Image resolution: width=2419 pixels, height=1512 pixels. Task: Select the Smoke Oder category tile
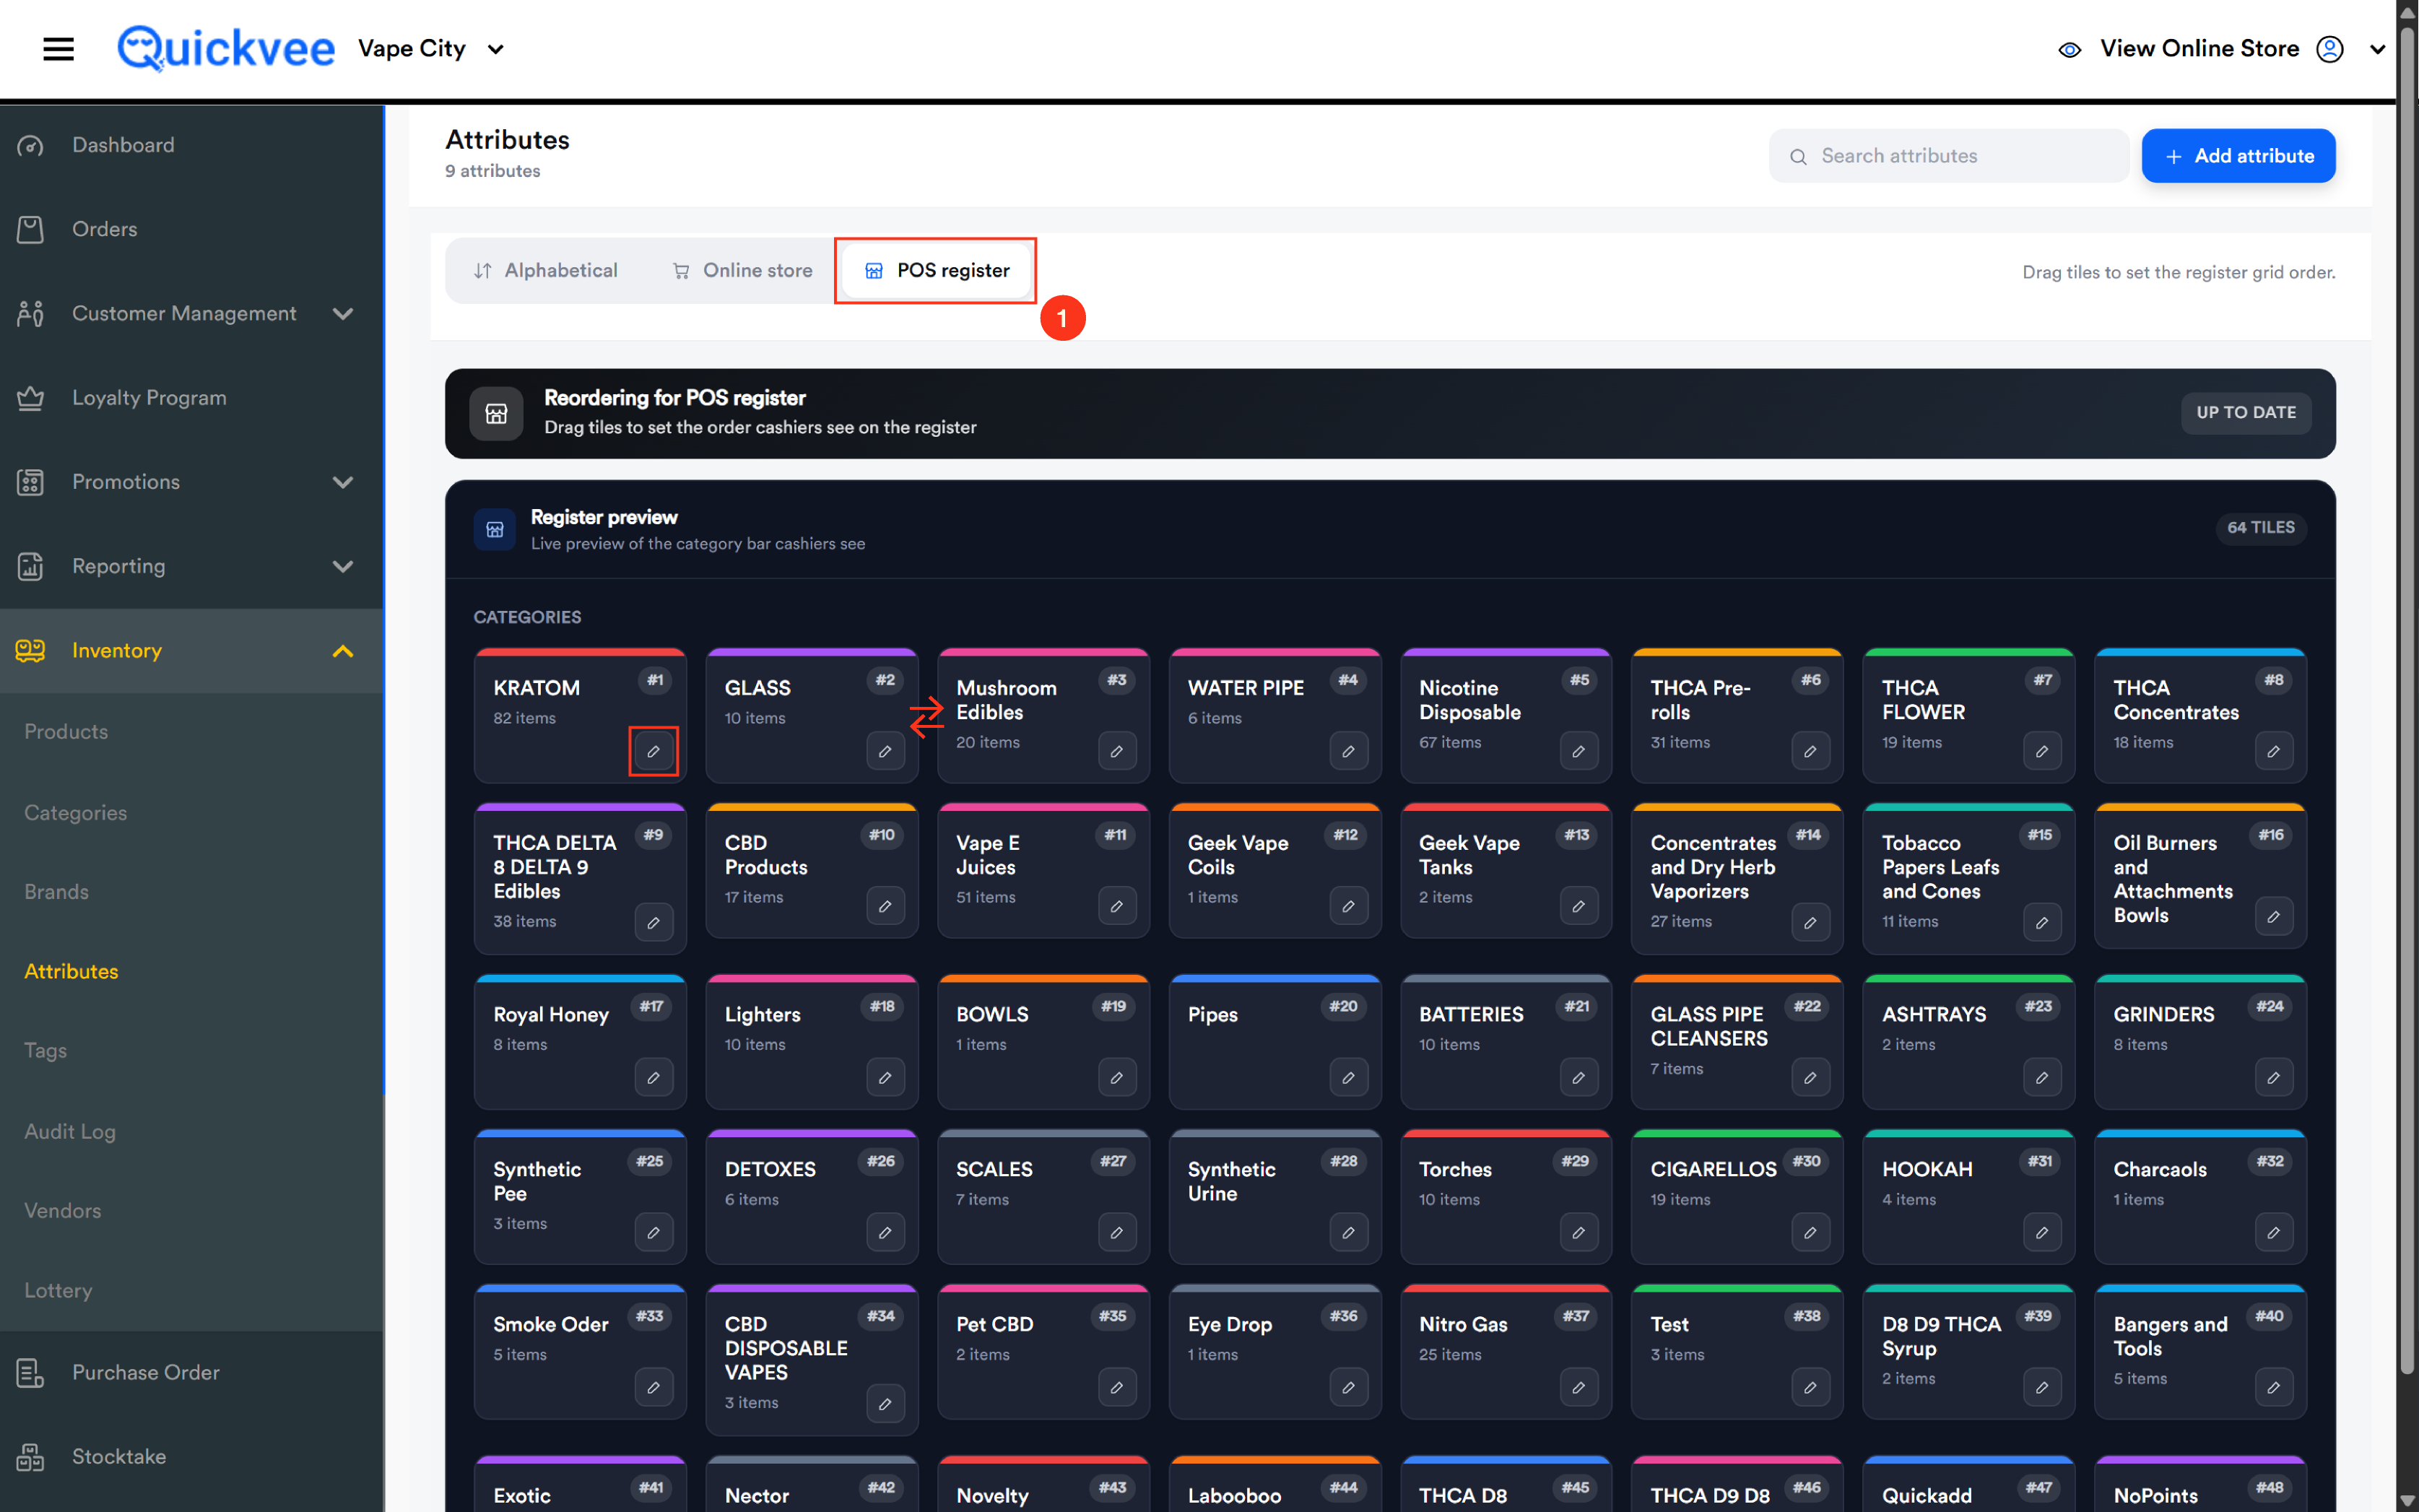click(x=580, y=1352)
